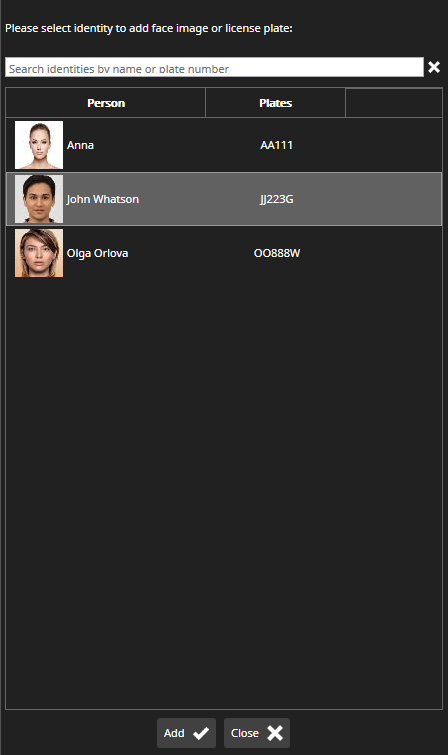Click the Add button label

[174, 733]
